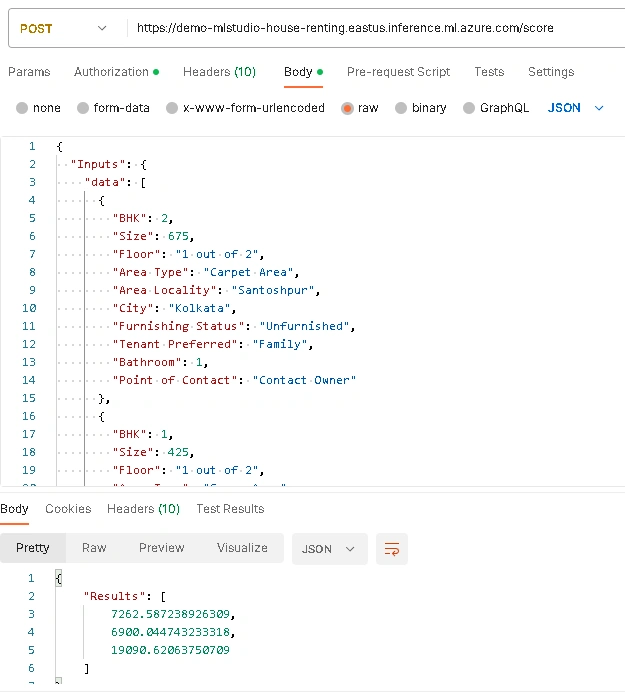This screenshot has width=625, height=696.
Task: Open the Test Results tab
Action: pos(230,509)
